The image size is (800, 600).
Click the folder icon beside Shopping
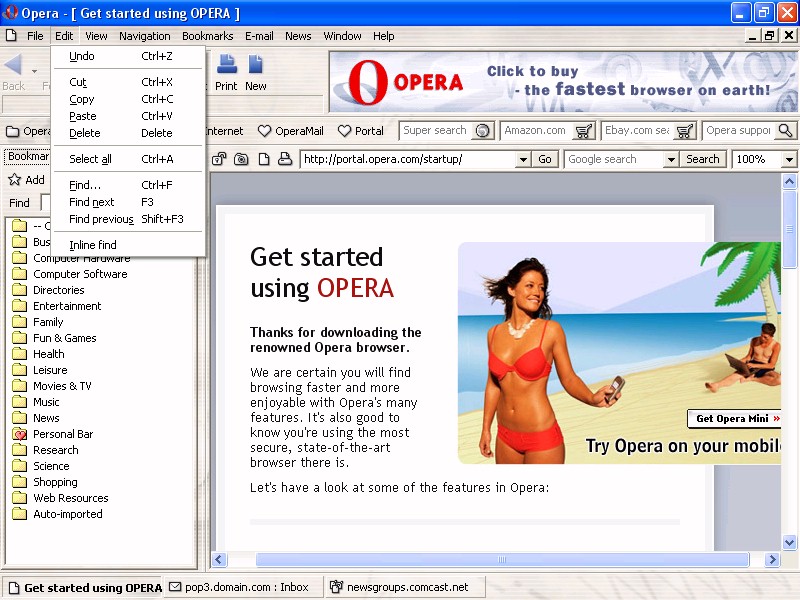coord(19,482)
